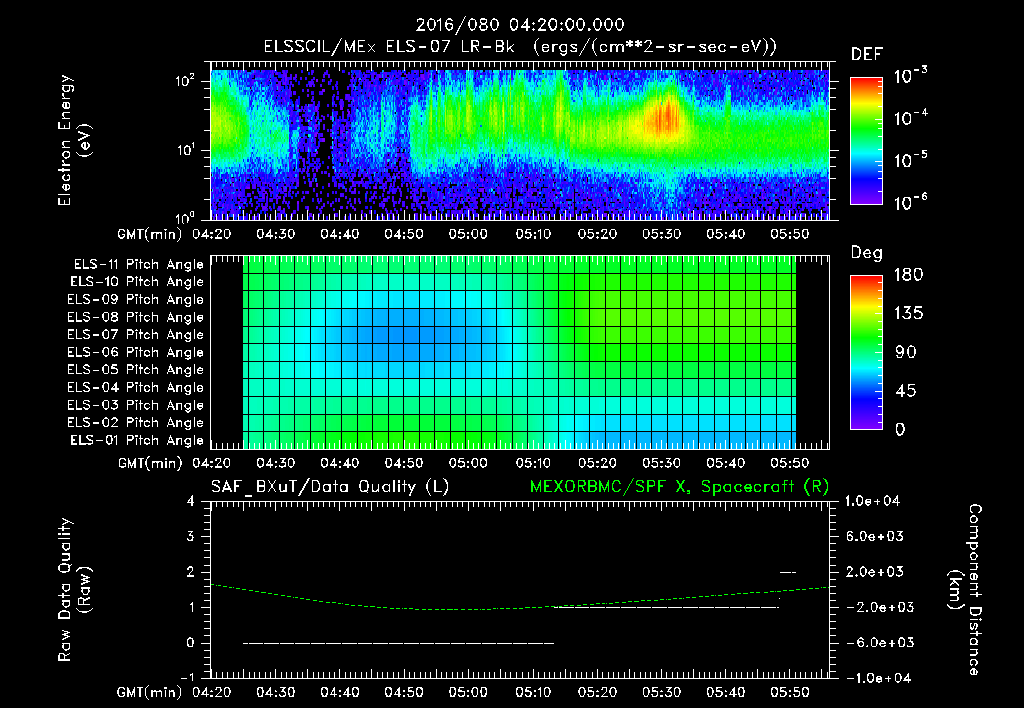Click the 180 label on Deg color bar

[x=908, y=275]
